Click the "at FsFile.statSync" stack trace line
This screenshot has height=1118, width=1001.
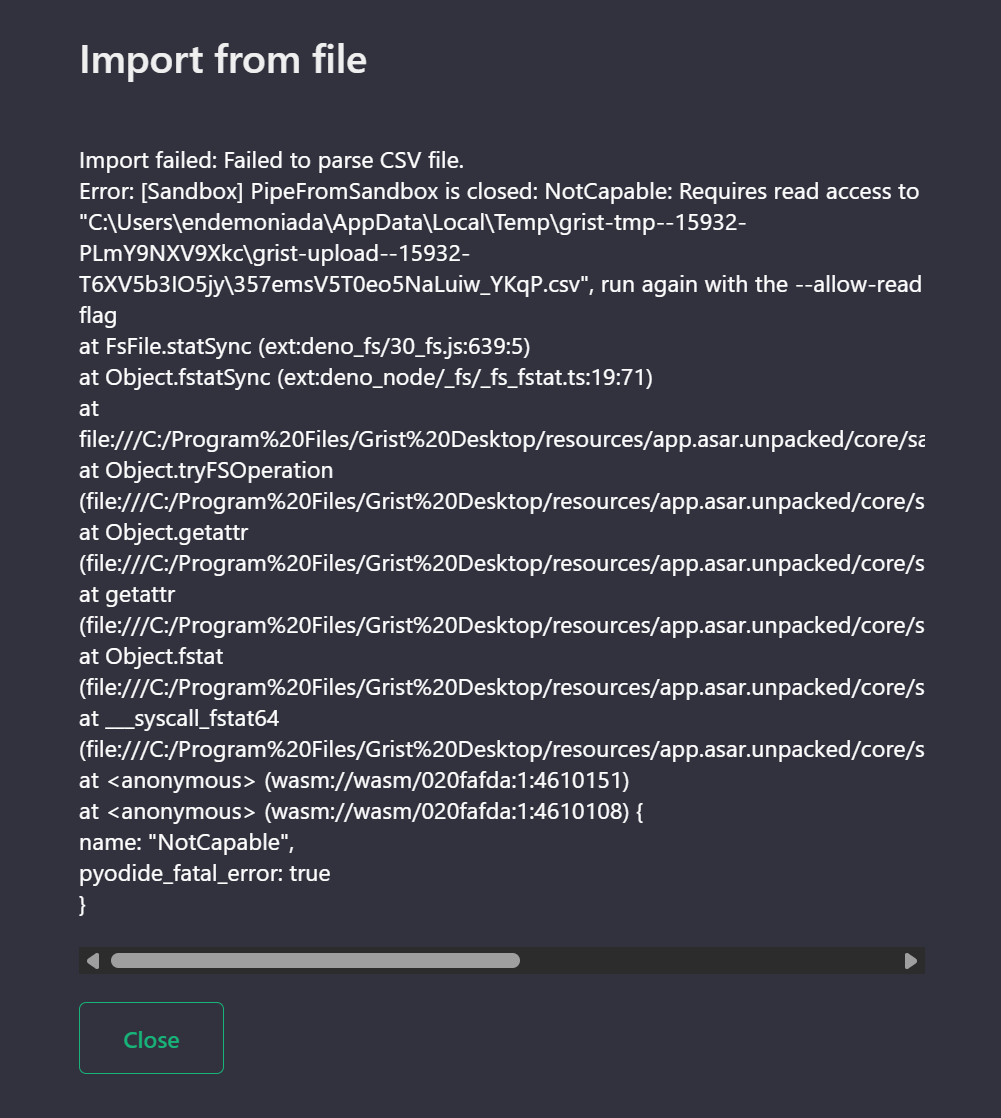click(304, 347)
